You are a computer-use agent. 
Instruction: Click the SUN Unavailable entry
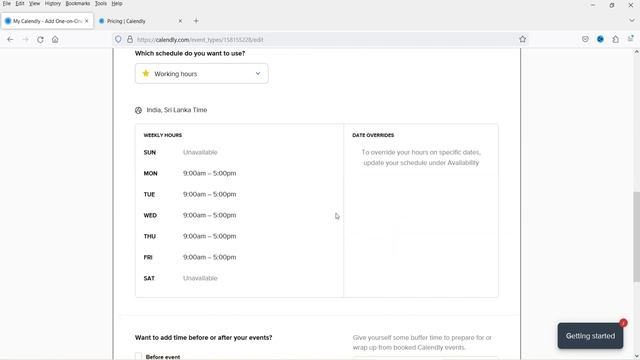click(200, 152)
